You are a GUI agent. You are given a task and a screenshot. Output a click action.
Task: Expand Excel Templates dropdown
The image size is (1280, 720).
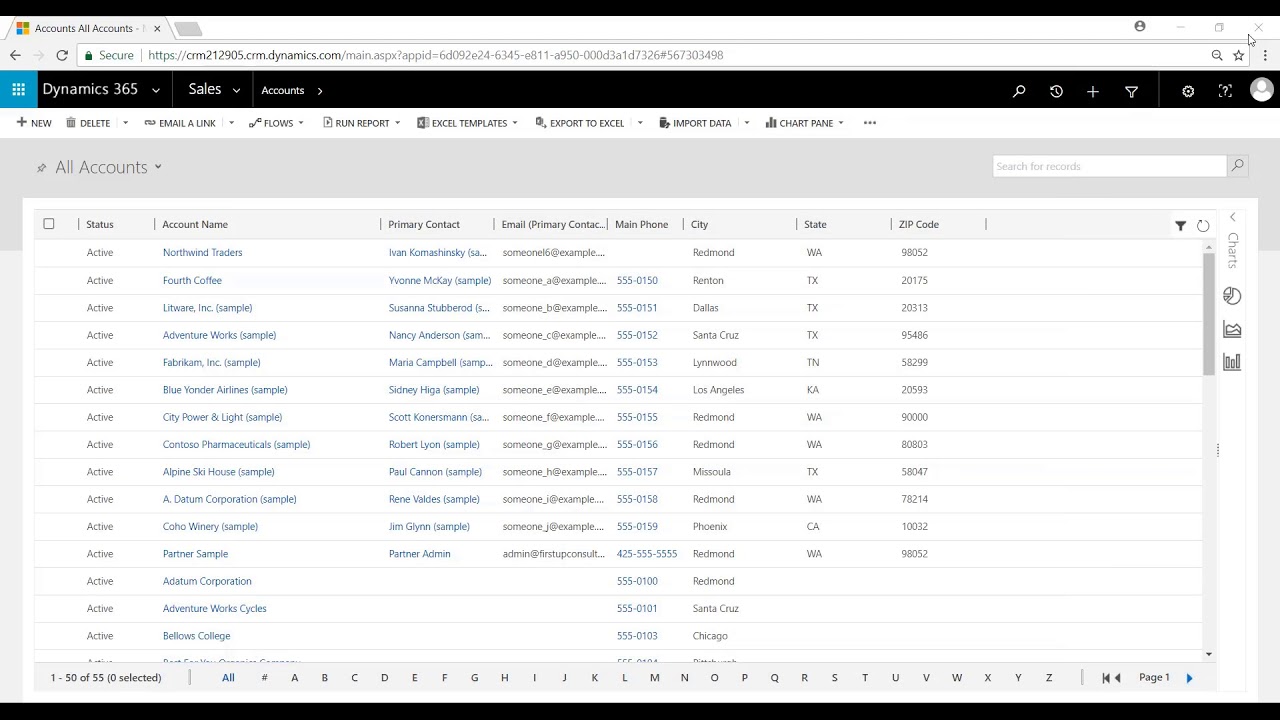[x=514, y=123]
